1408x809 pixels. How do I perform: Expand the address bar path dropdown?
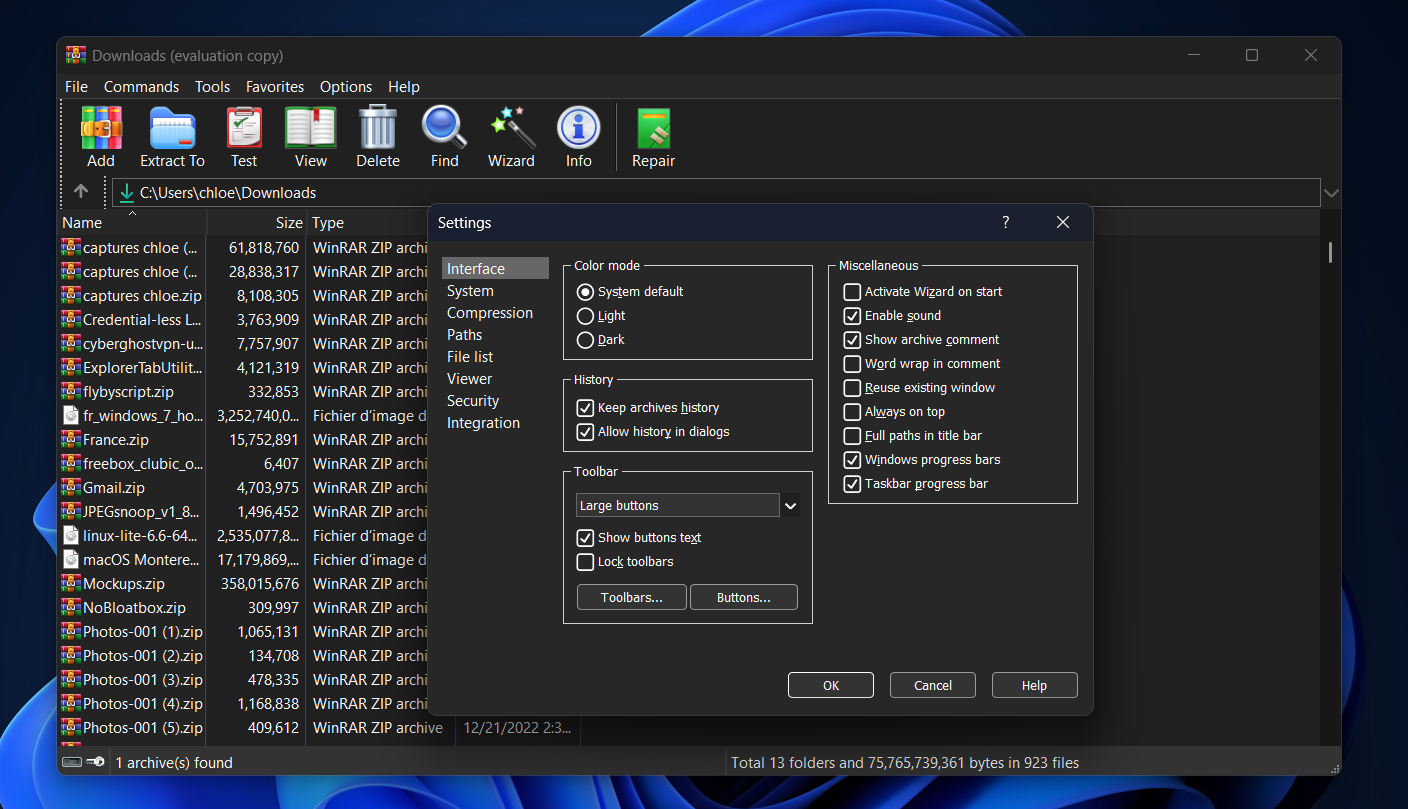click(x=1330, y=192)
